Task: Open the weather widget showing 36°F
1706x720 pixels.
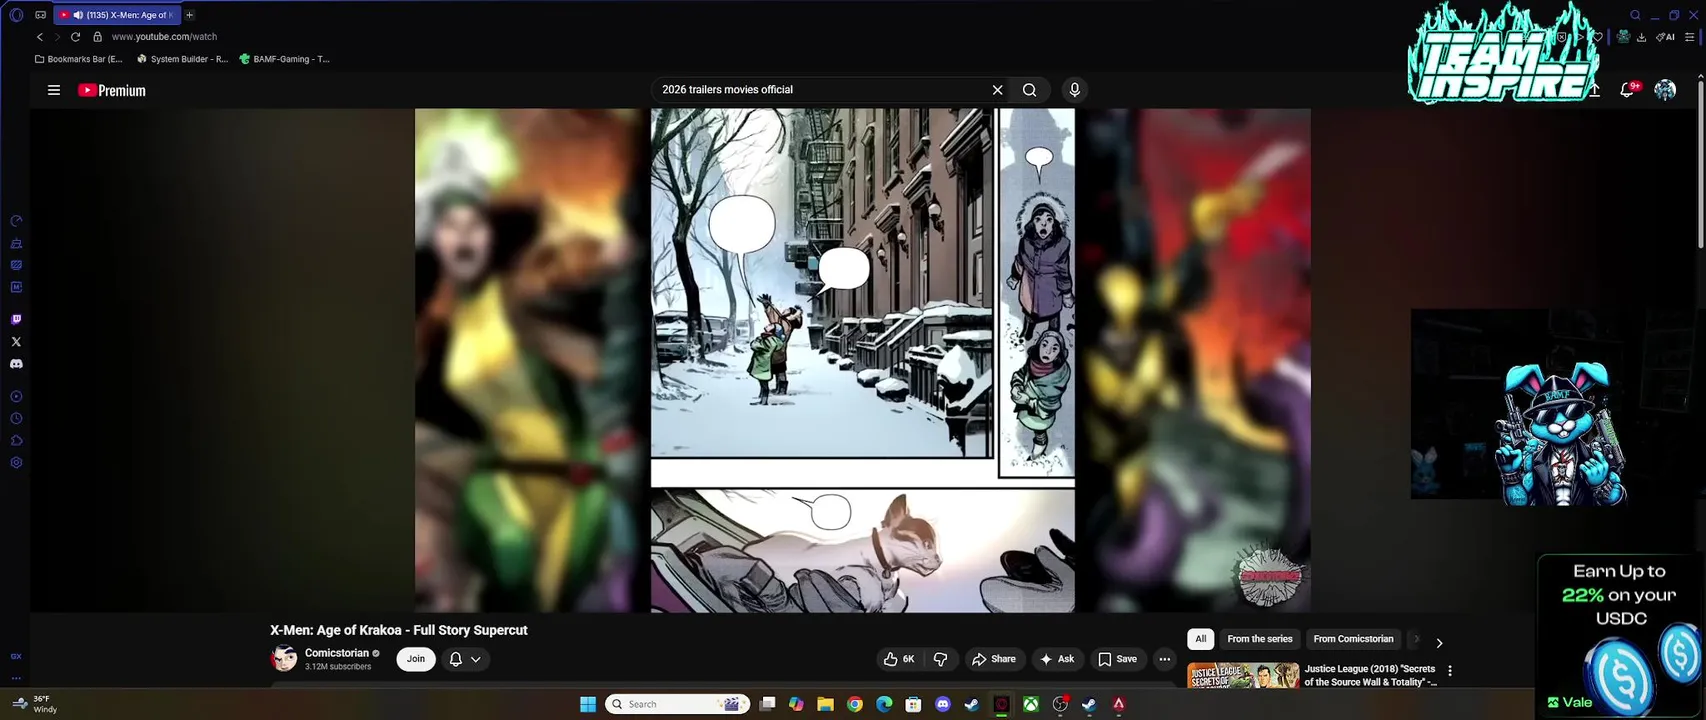Action: click(34, 704)
